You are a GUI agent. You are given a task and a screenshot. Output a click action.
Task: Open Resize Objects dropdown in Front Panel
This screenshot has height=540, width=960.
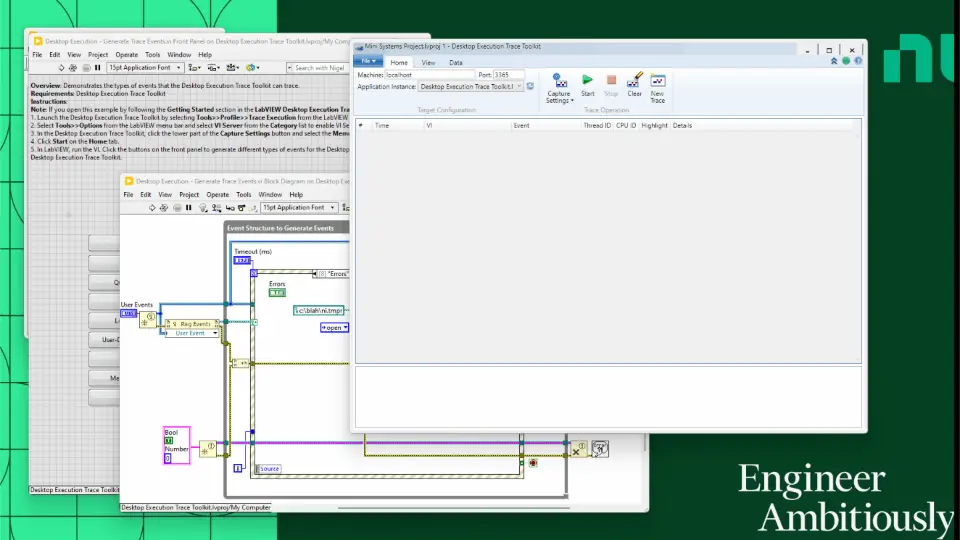tap(233, 68)
